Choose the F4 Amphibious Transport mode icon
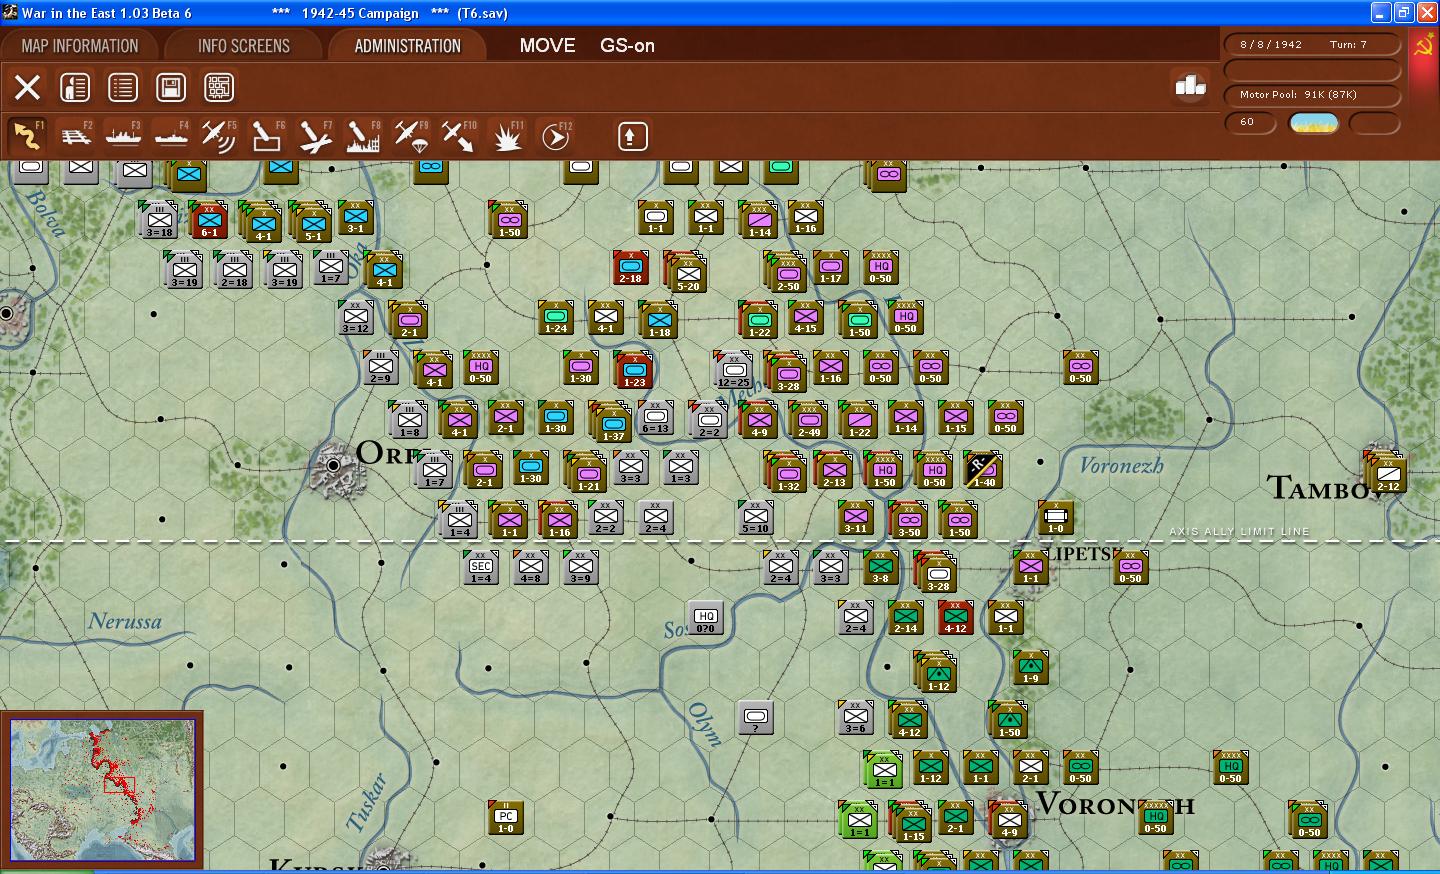The height and width of the screenshot is (874, 1440). (x=171, y=136)
